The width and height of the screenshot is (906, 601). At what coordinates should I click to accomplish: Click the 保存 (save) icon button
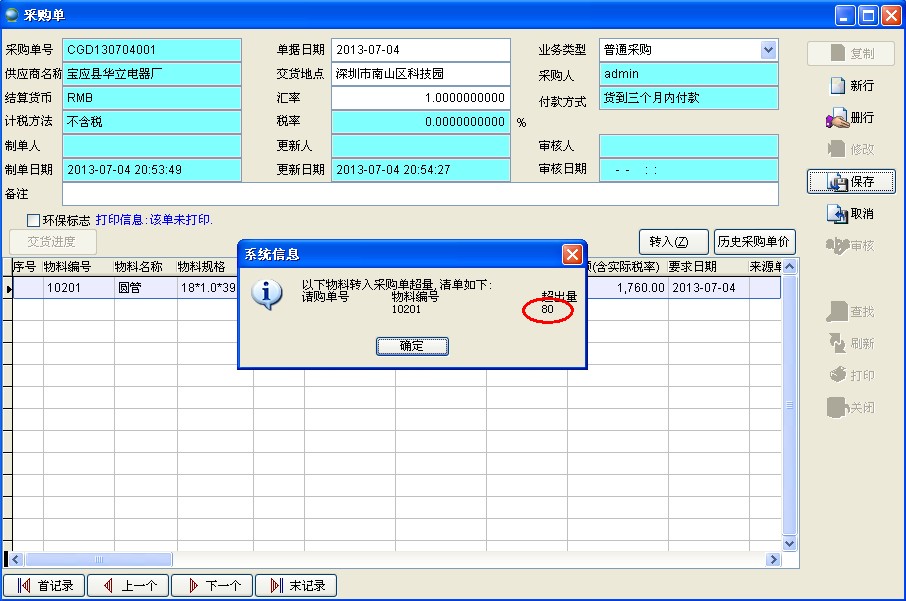(851, 182)
